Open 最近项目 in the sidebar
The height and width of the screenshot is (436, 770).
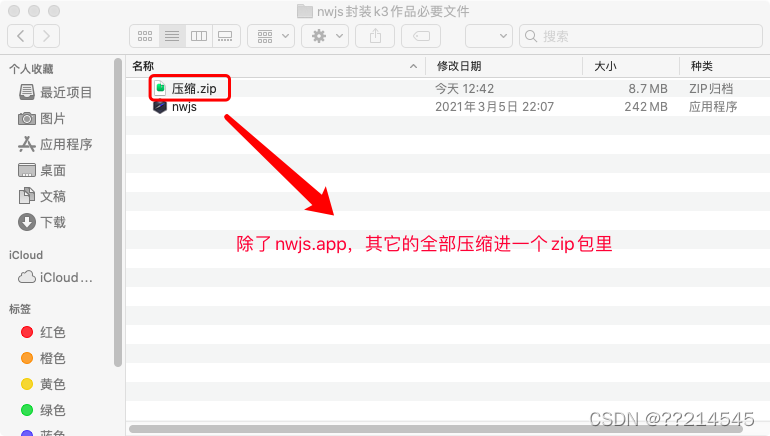[66, 92]
